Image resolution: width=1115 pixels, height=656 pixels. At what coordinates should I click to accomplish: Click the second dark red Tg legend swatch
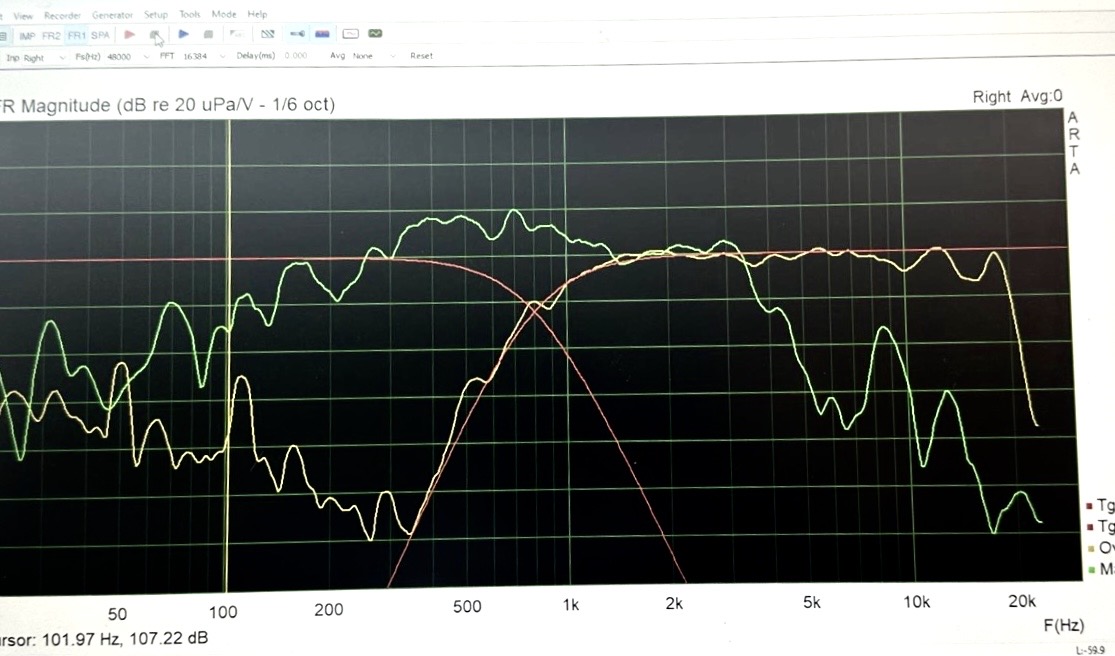(1089, 527)
